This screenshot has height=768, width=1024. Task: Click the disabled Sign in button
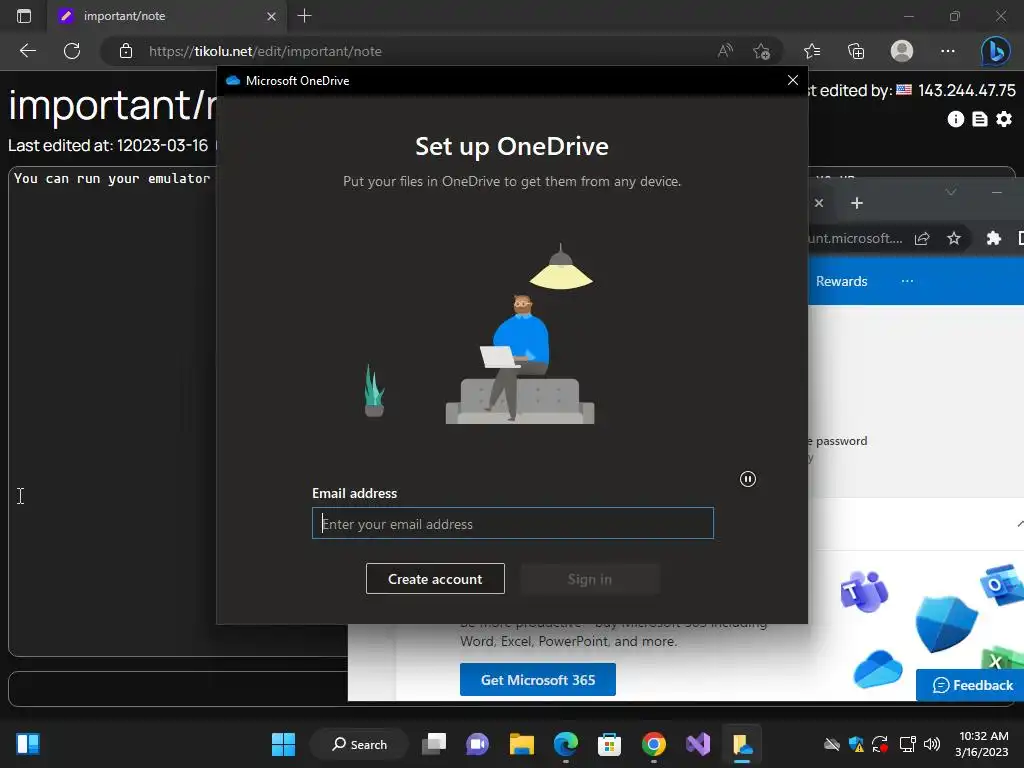point(590,579)
